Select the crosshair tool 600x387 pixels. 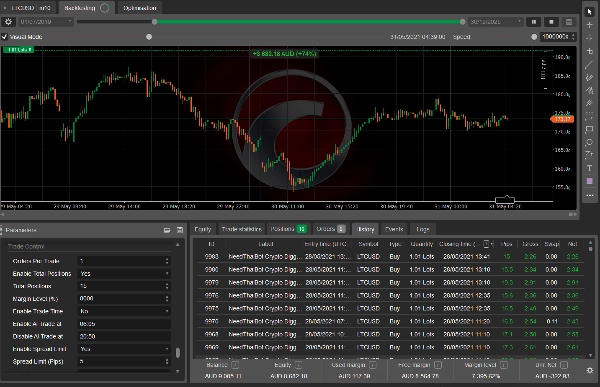589,24
